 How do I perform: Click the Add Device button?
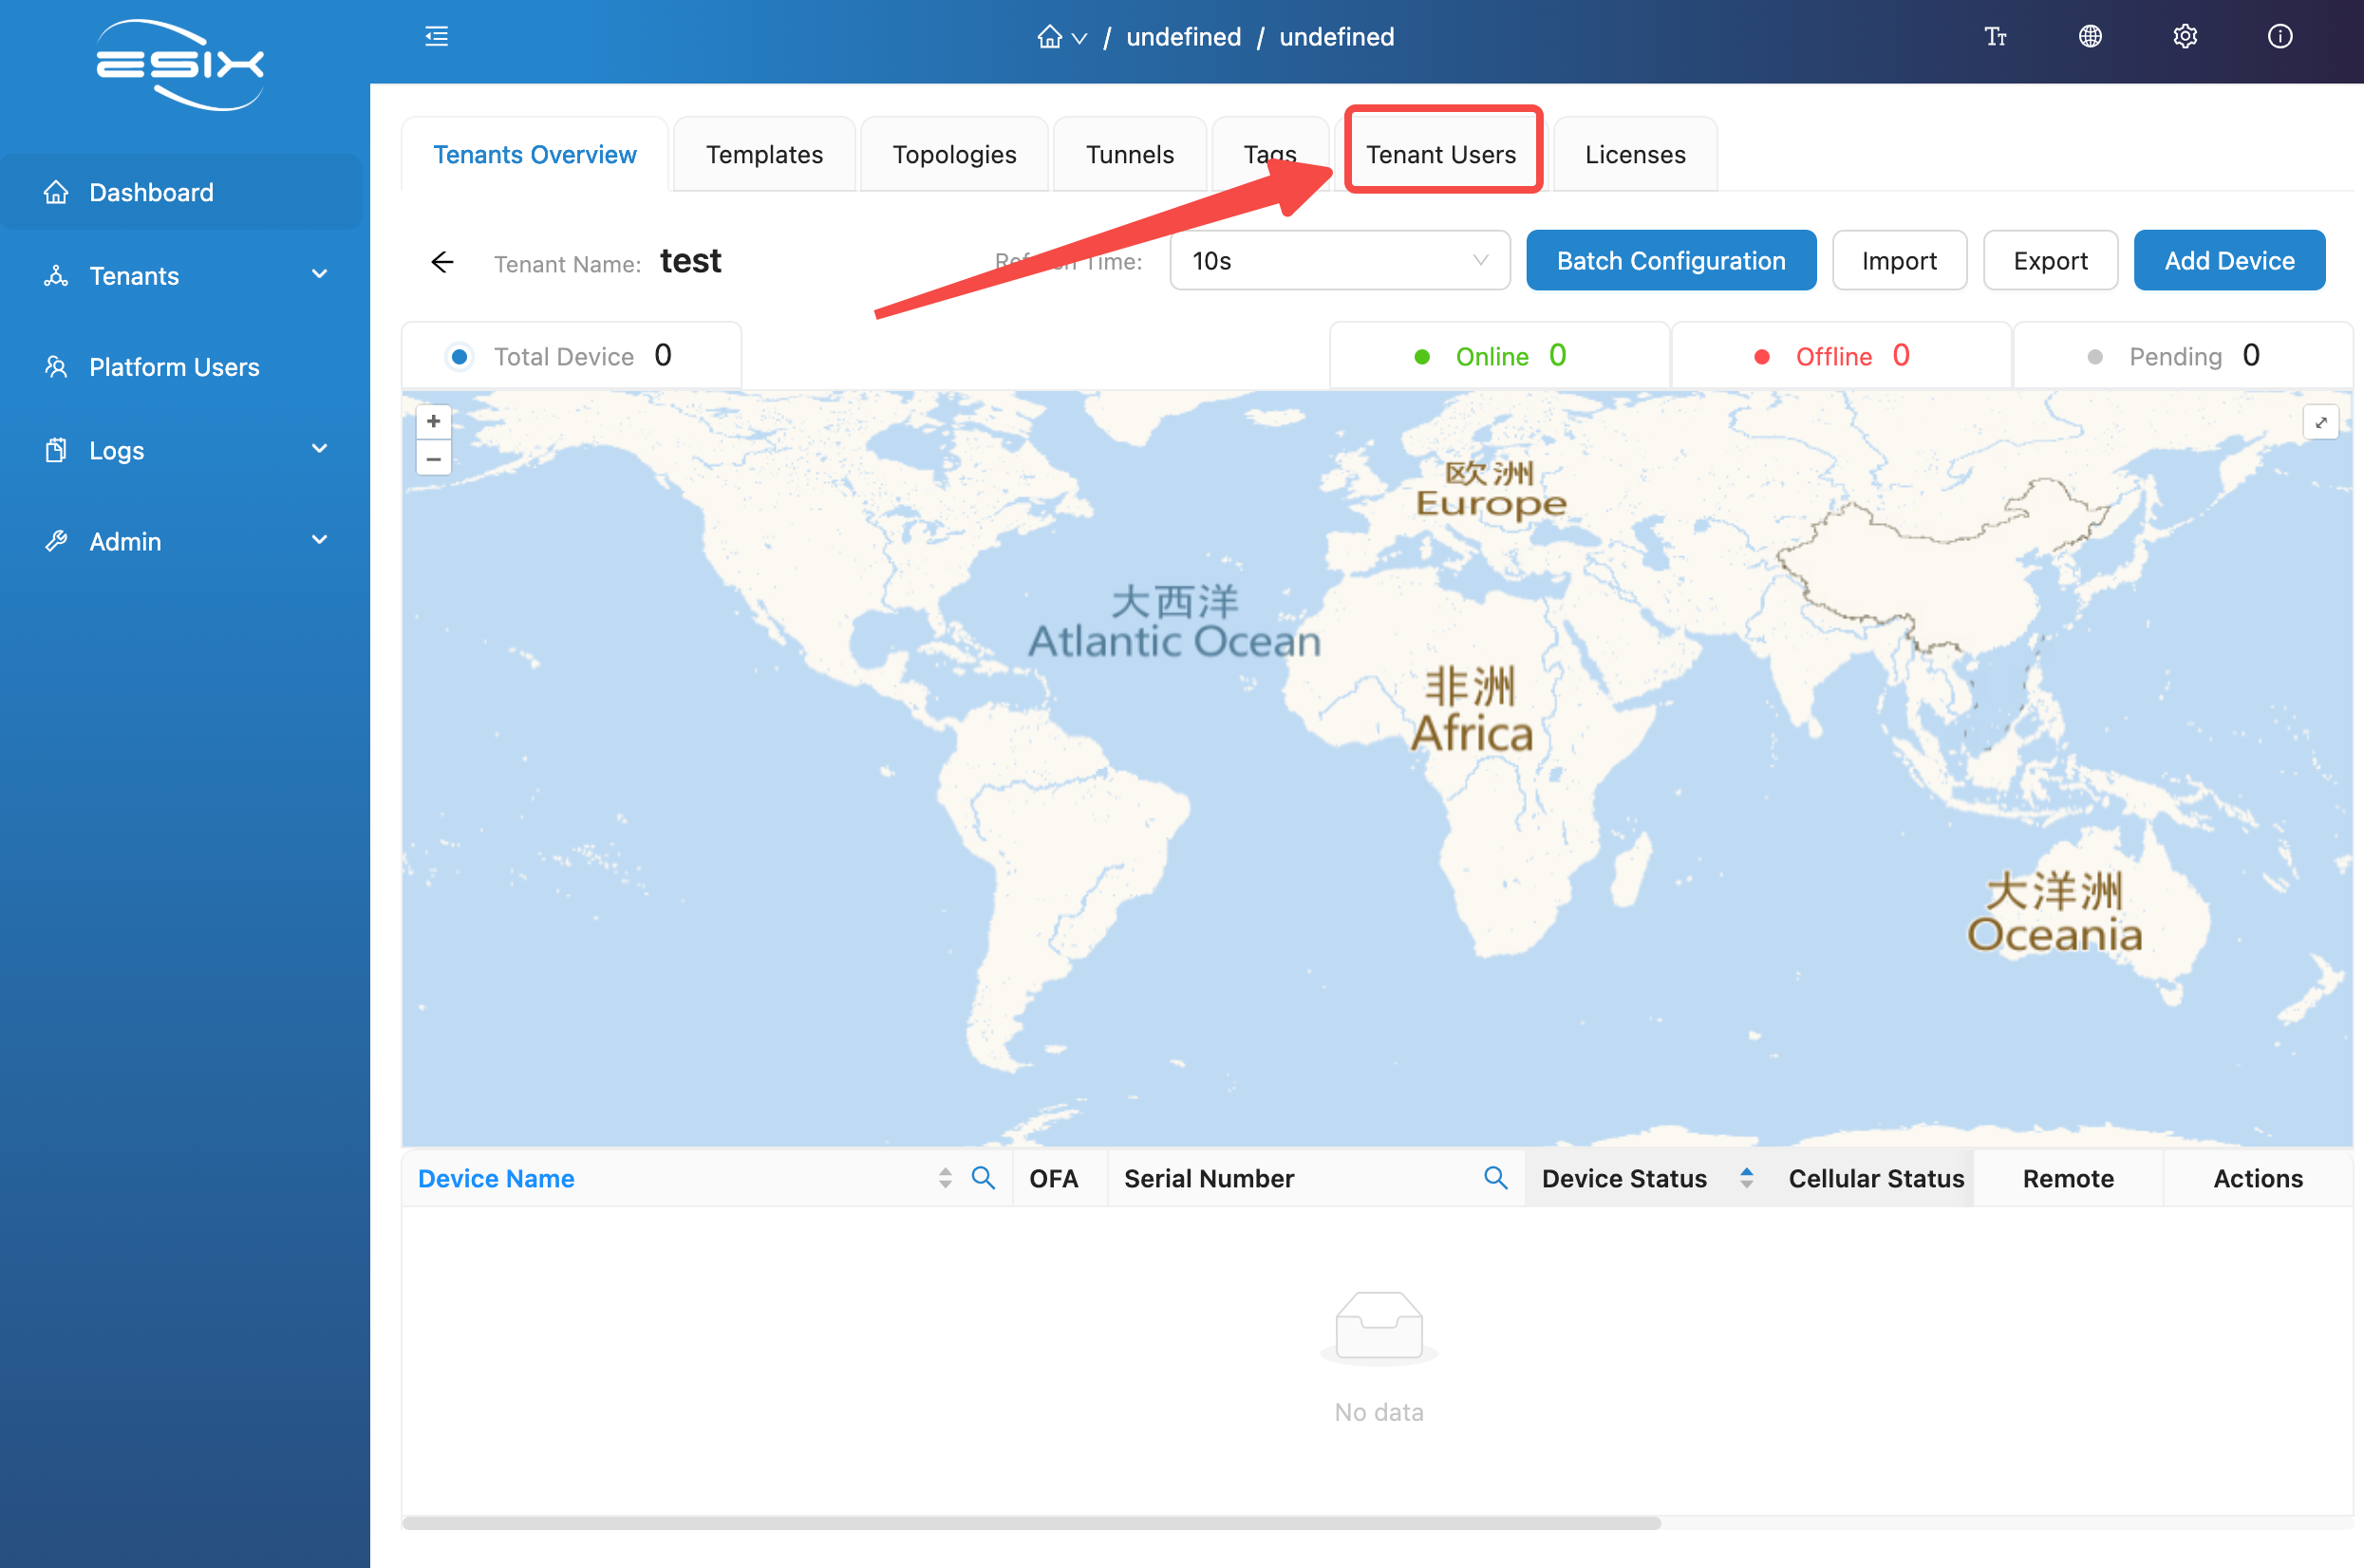point(2228,261)
